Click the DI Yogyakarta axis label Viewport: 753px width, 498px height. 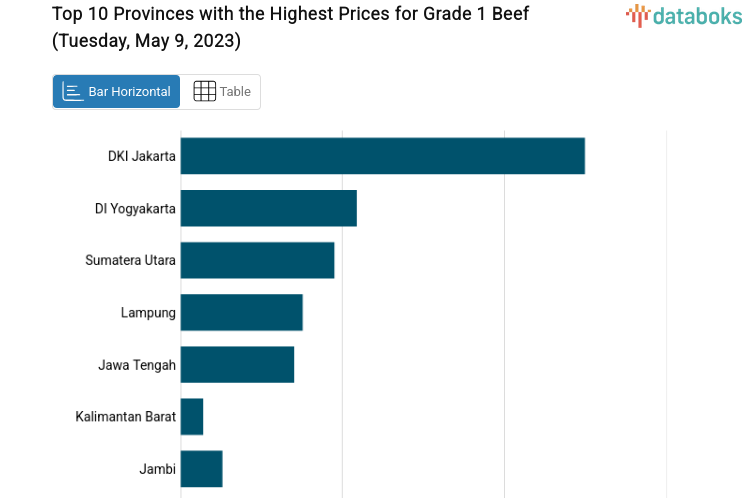pyautogui.click(x=135, y=208)
